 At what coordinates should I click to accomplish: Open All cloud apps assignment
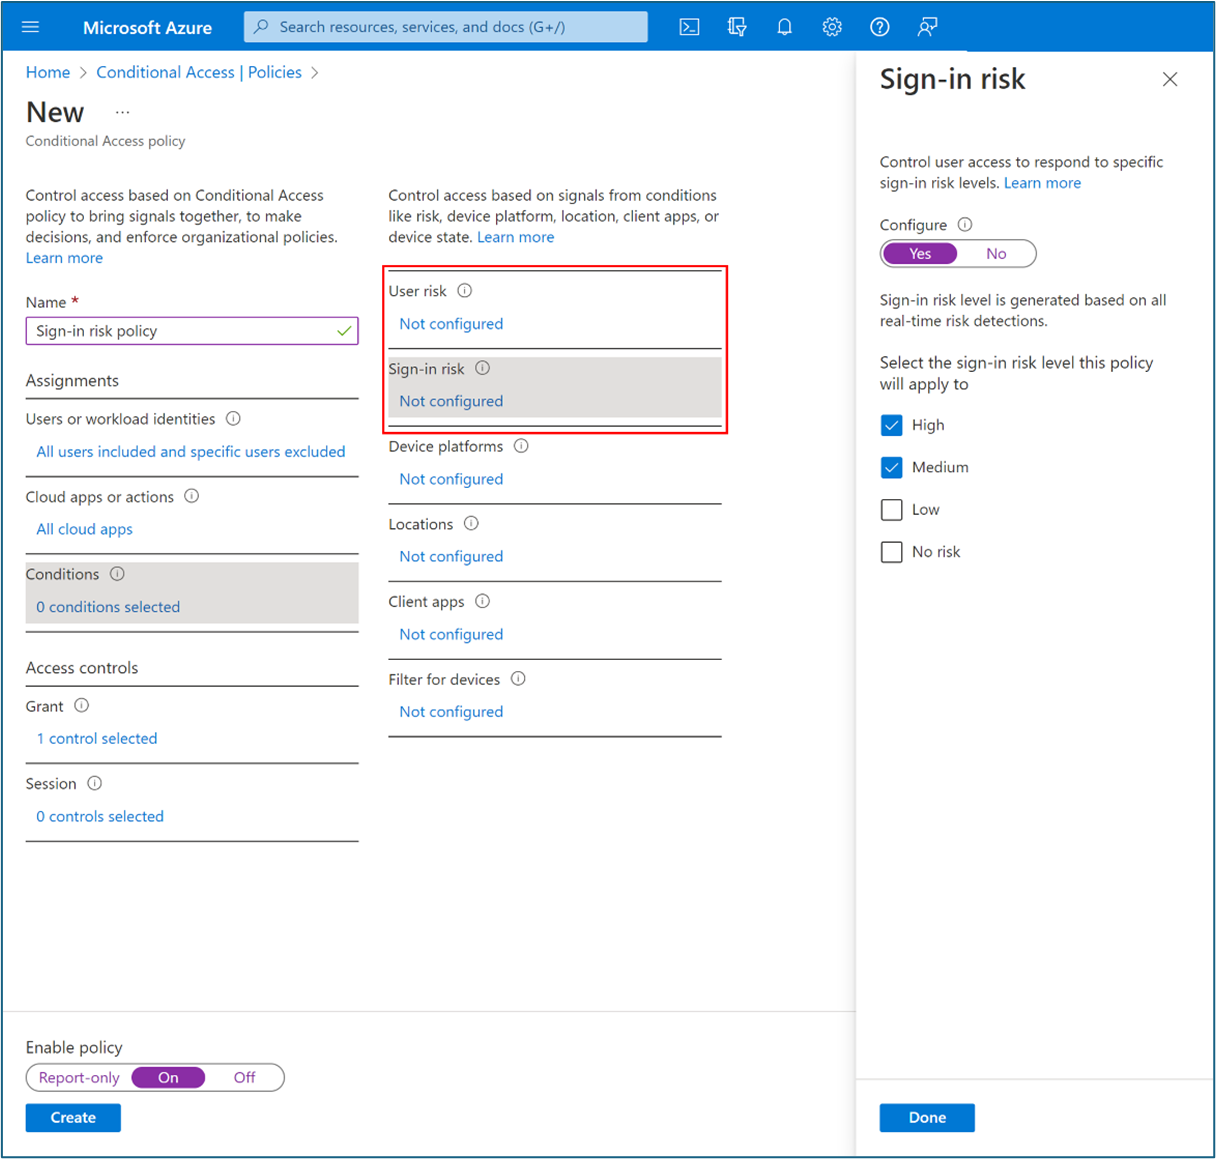pyautogui.click(x=85, y=529)
